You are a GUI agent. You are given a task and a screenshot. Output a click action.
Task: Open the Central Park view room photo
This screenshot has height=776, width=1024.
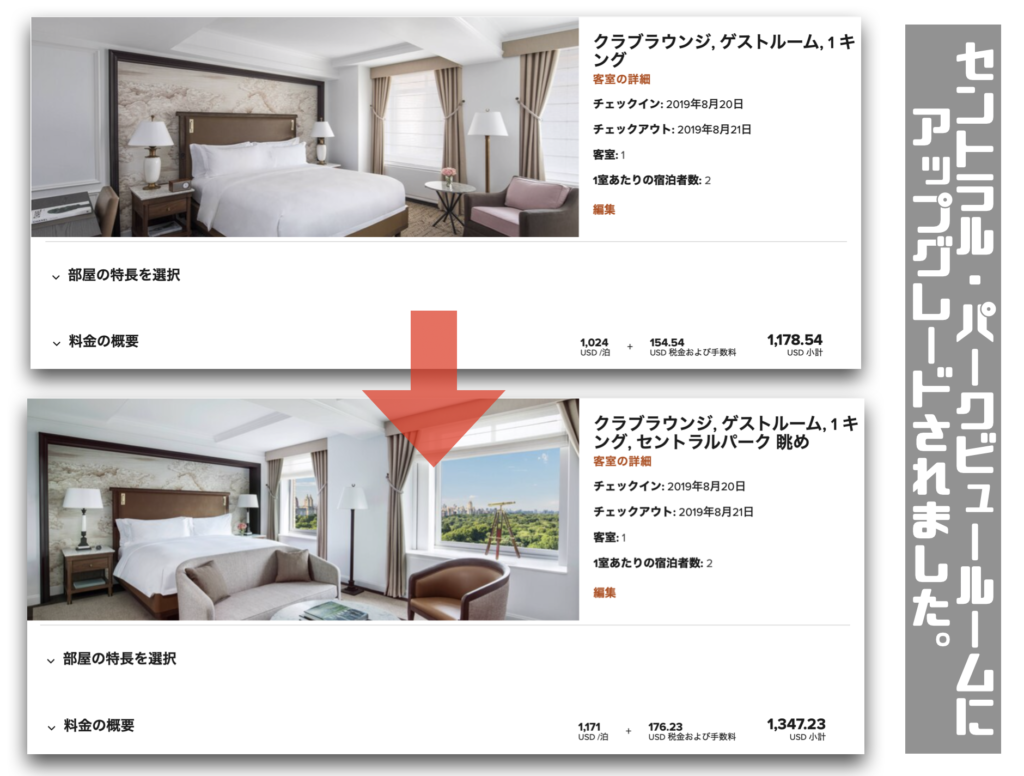303,509
